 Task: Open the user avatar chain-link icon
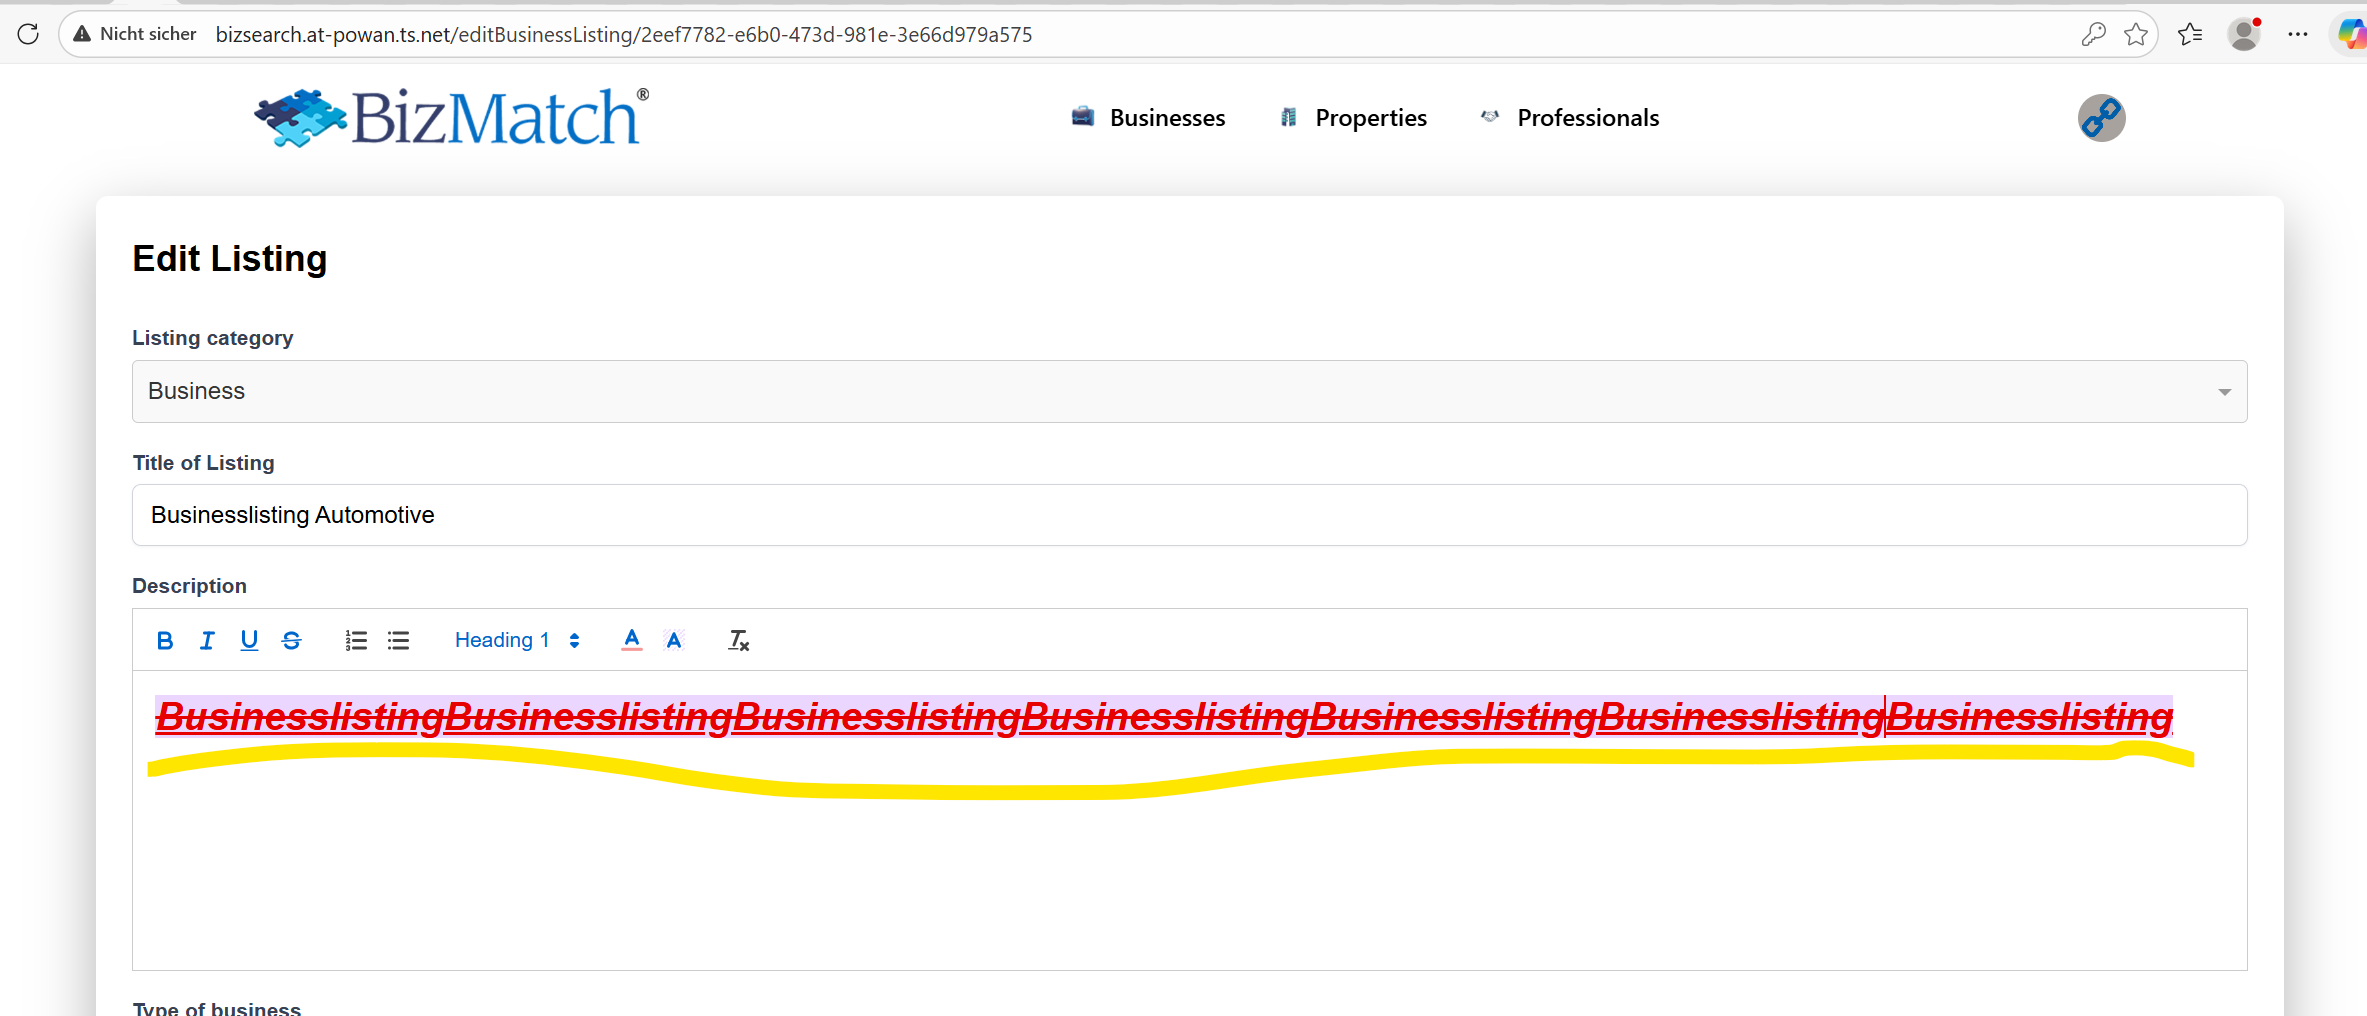(x=2101, y=118)
